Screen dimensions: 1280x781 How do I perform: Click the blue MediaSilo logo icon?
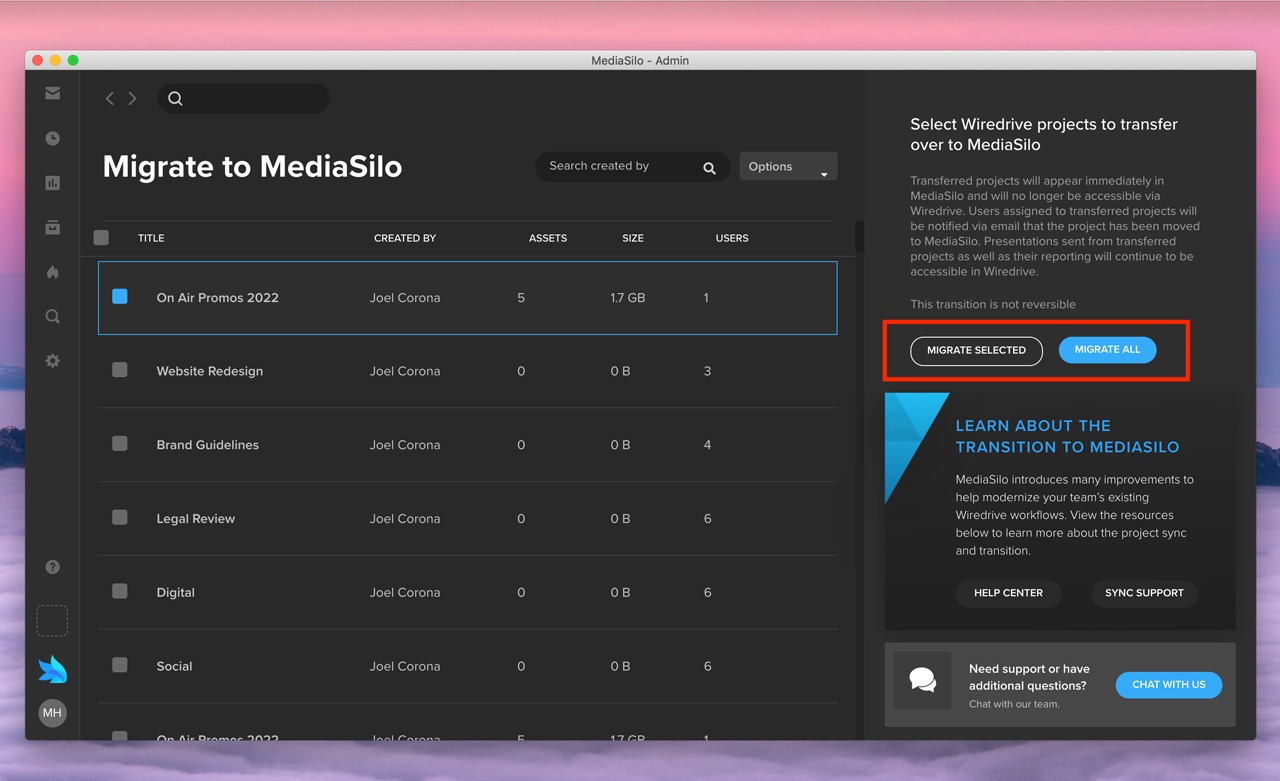coord(52,668)
